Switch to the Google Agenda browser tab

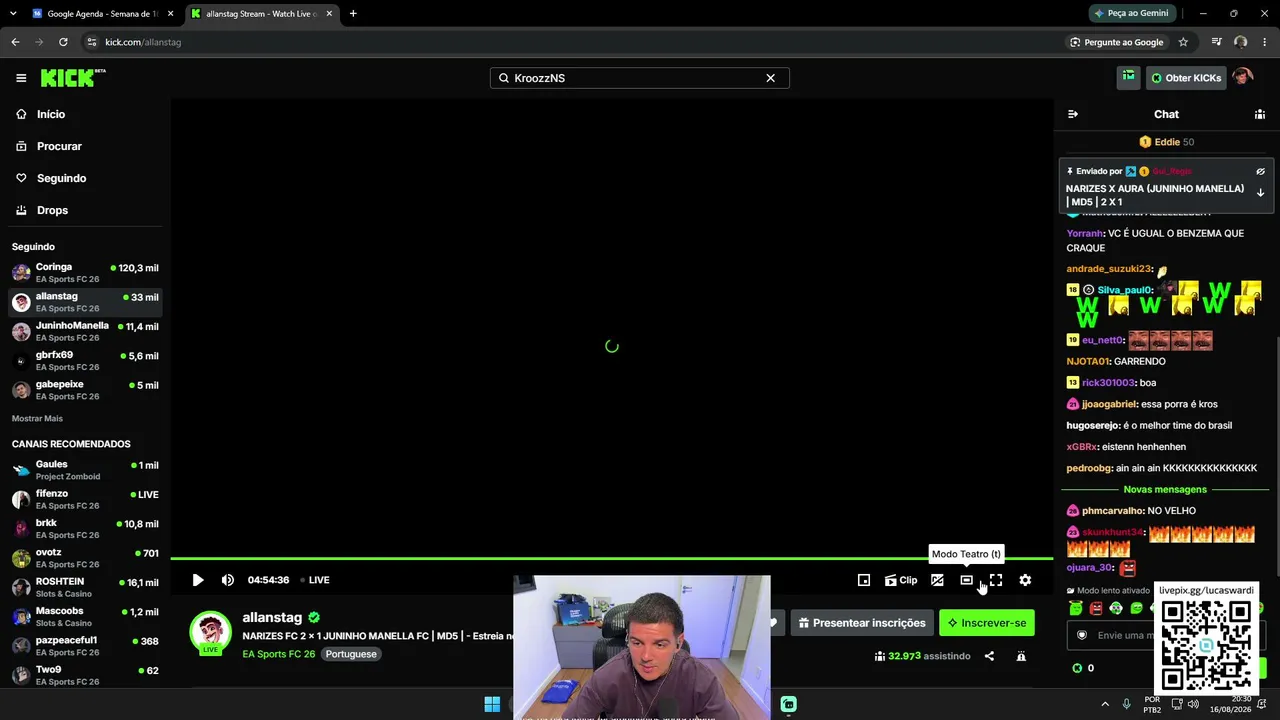point(102,14)
